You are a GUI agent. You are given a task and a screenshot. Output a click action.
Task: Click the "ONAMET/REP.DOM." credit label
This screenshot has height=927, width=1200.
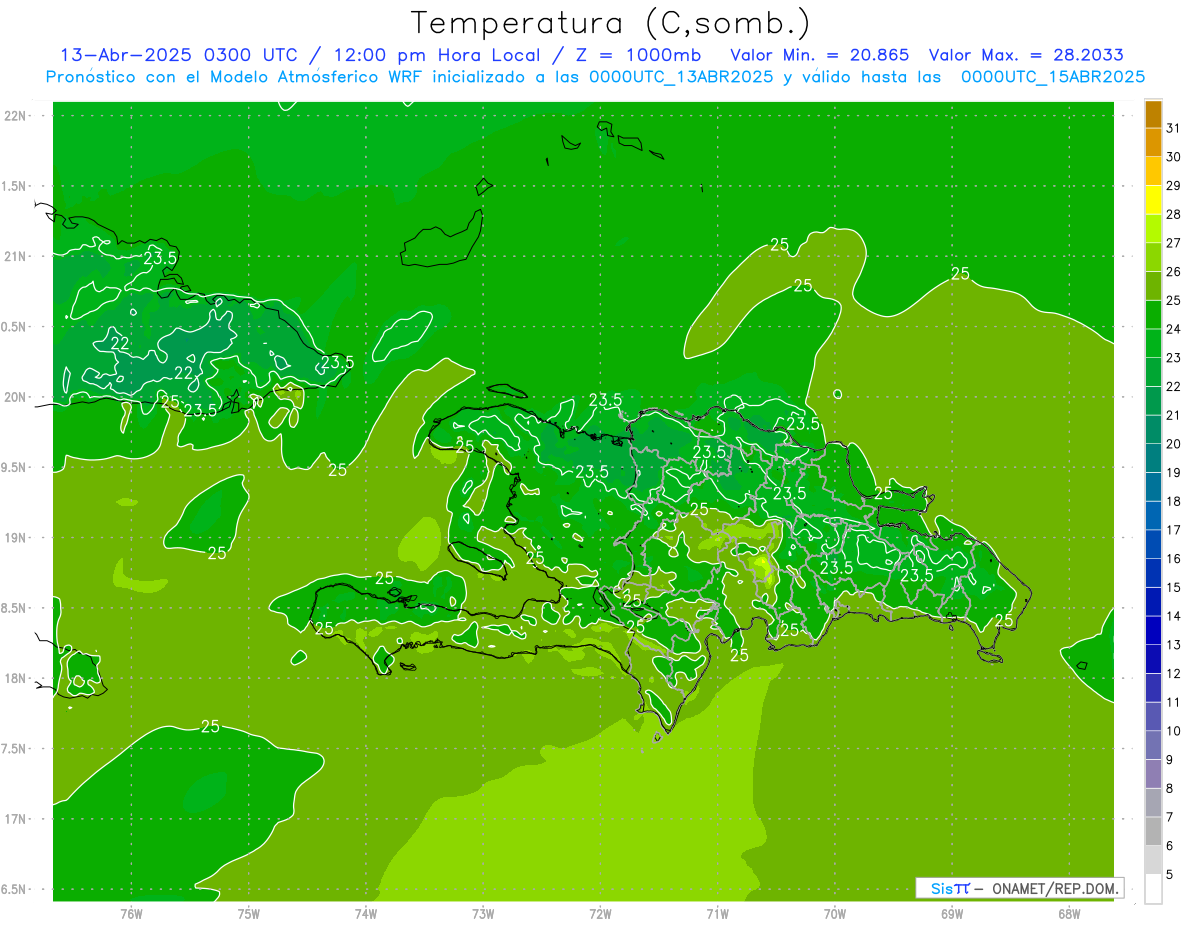click(1054, 888)
